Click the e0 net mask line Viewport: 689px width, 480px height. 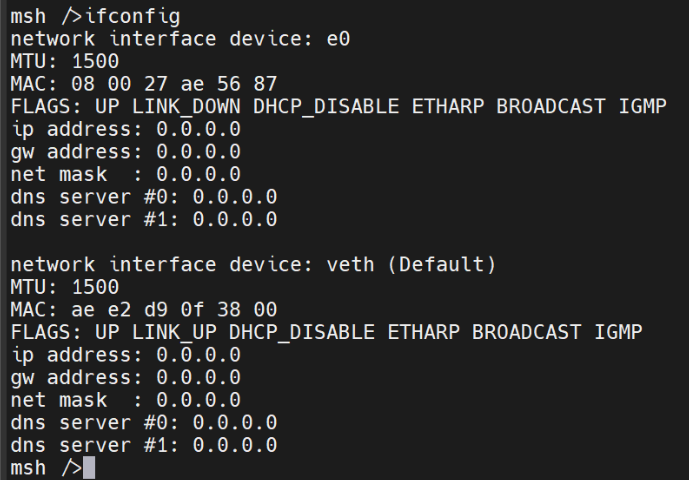point(125,174)
